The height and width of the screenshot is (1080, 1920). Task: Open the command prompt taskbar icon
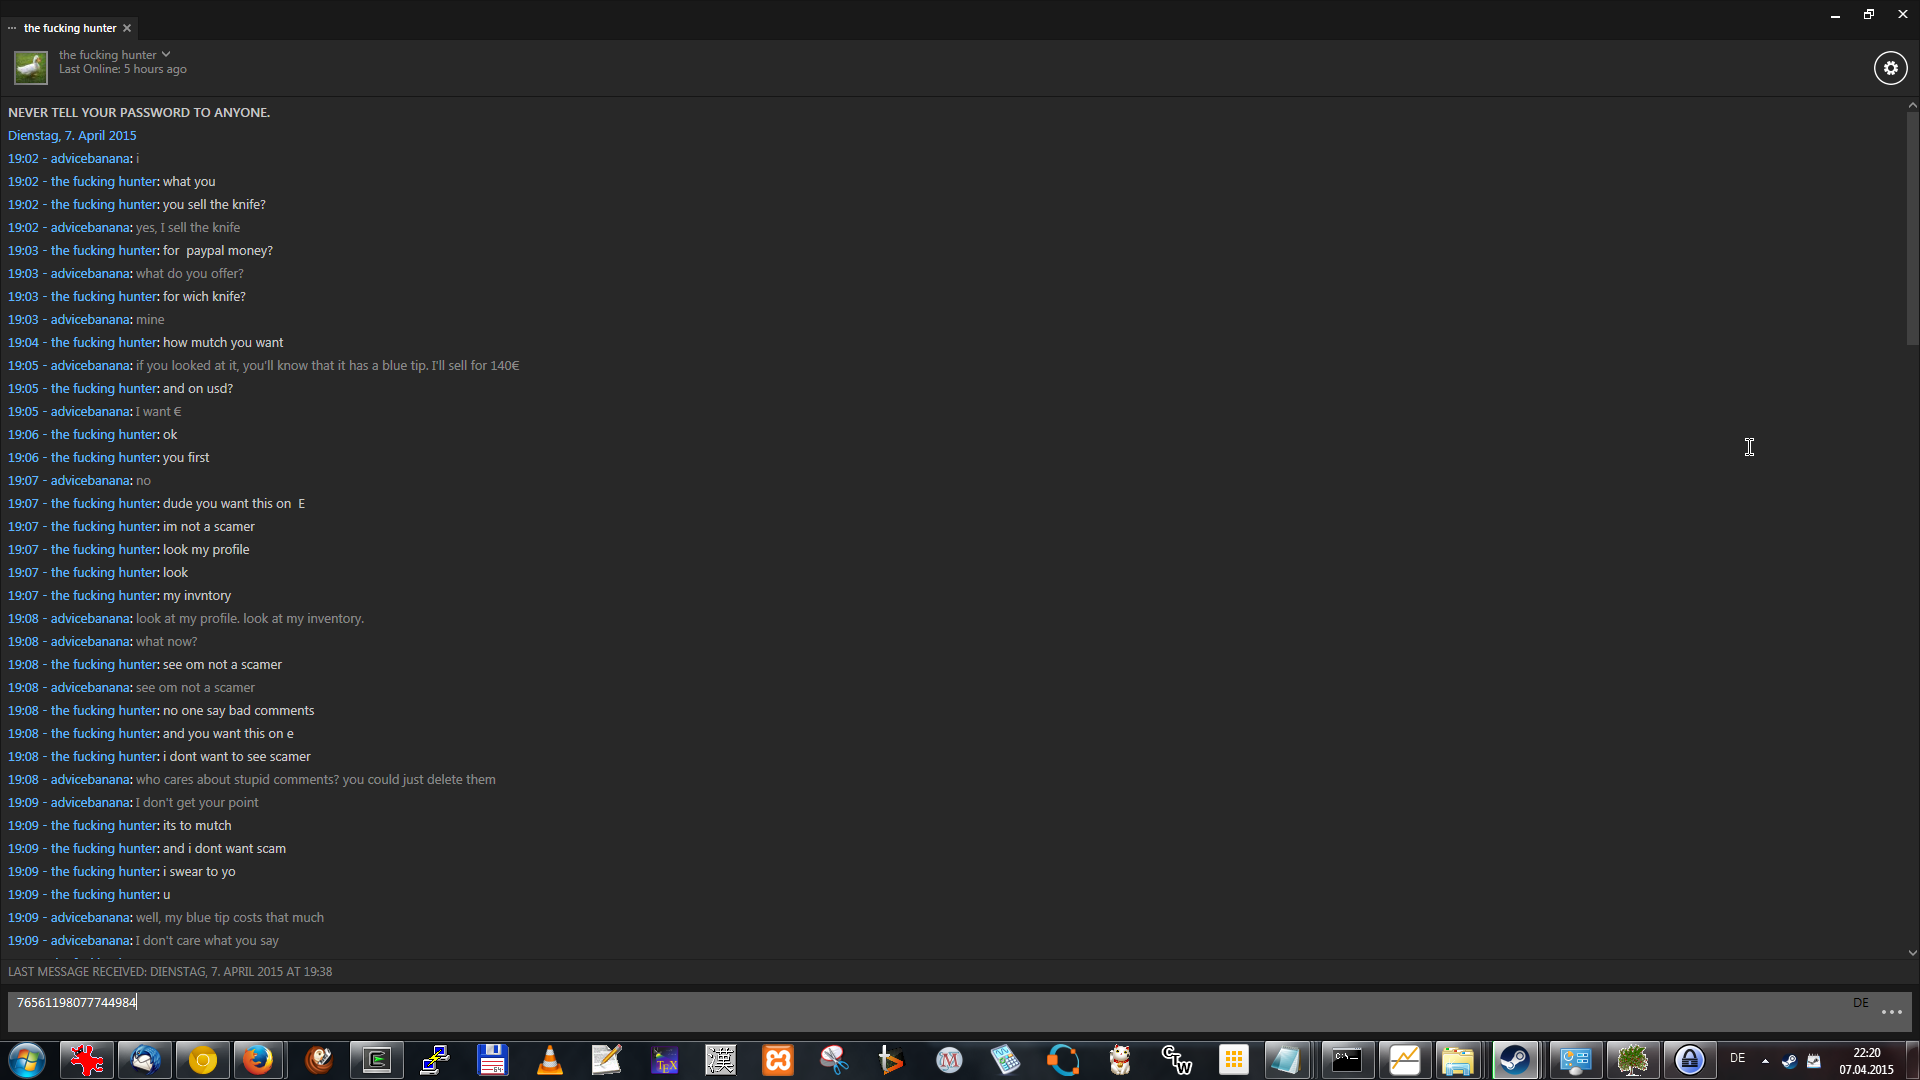point(1347,1060)
